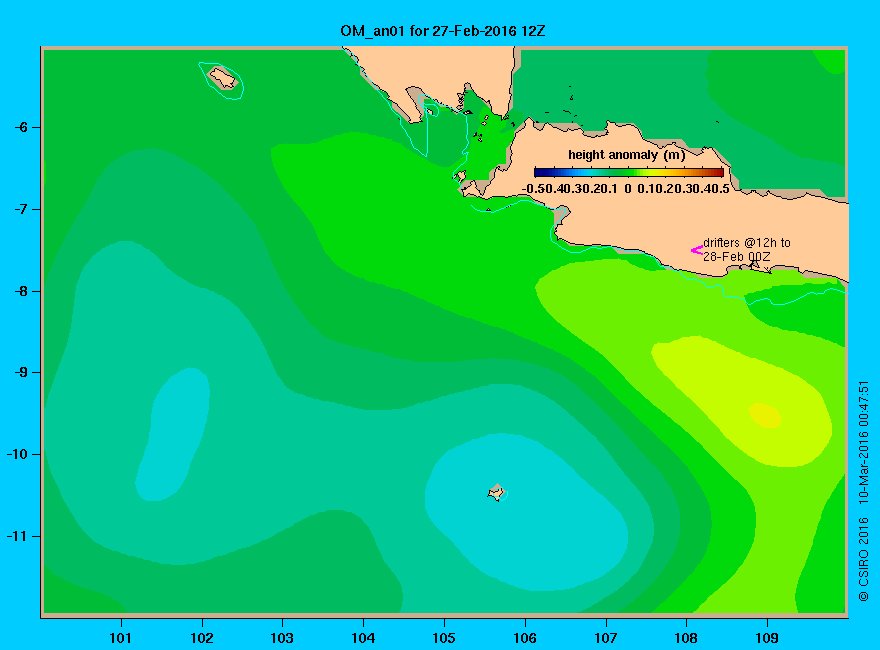880x650 pixels.
Task: Click the color bar scale tick labels
Action: (626, 189)
